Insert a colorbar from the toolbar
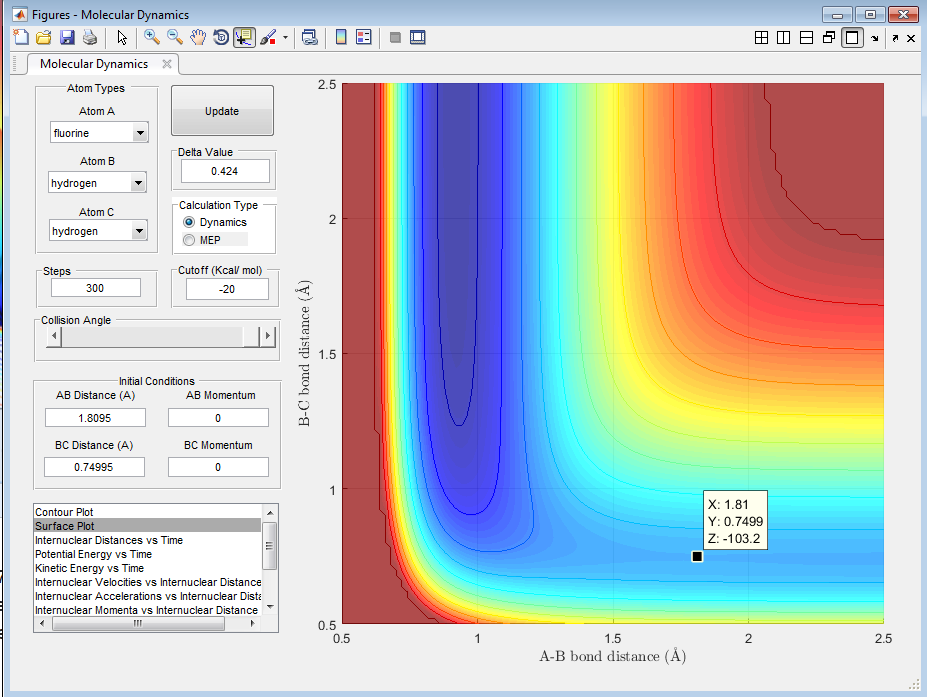This screenshot has width=927, height=697. coord(341,37)
